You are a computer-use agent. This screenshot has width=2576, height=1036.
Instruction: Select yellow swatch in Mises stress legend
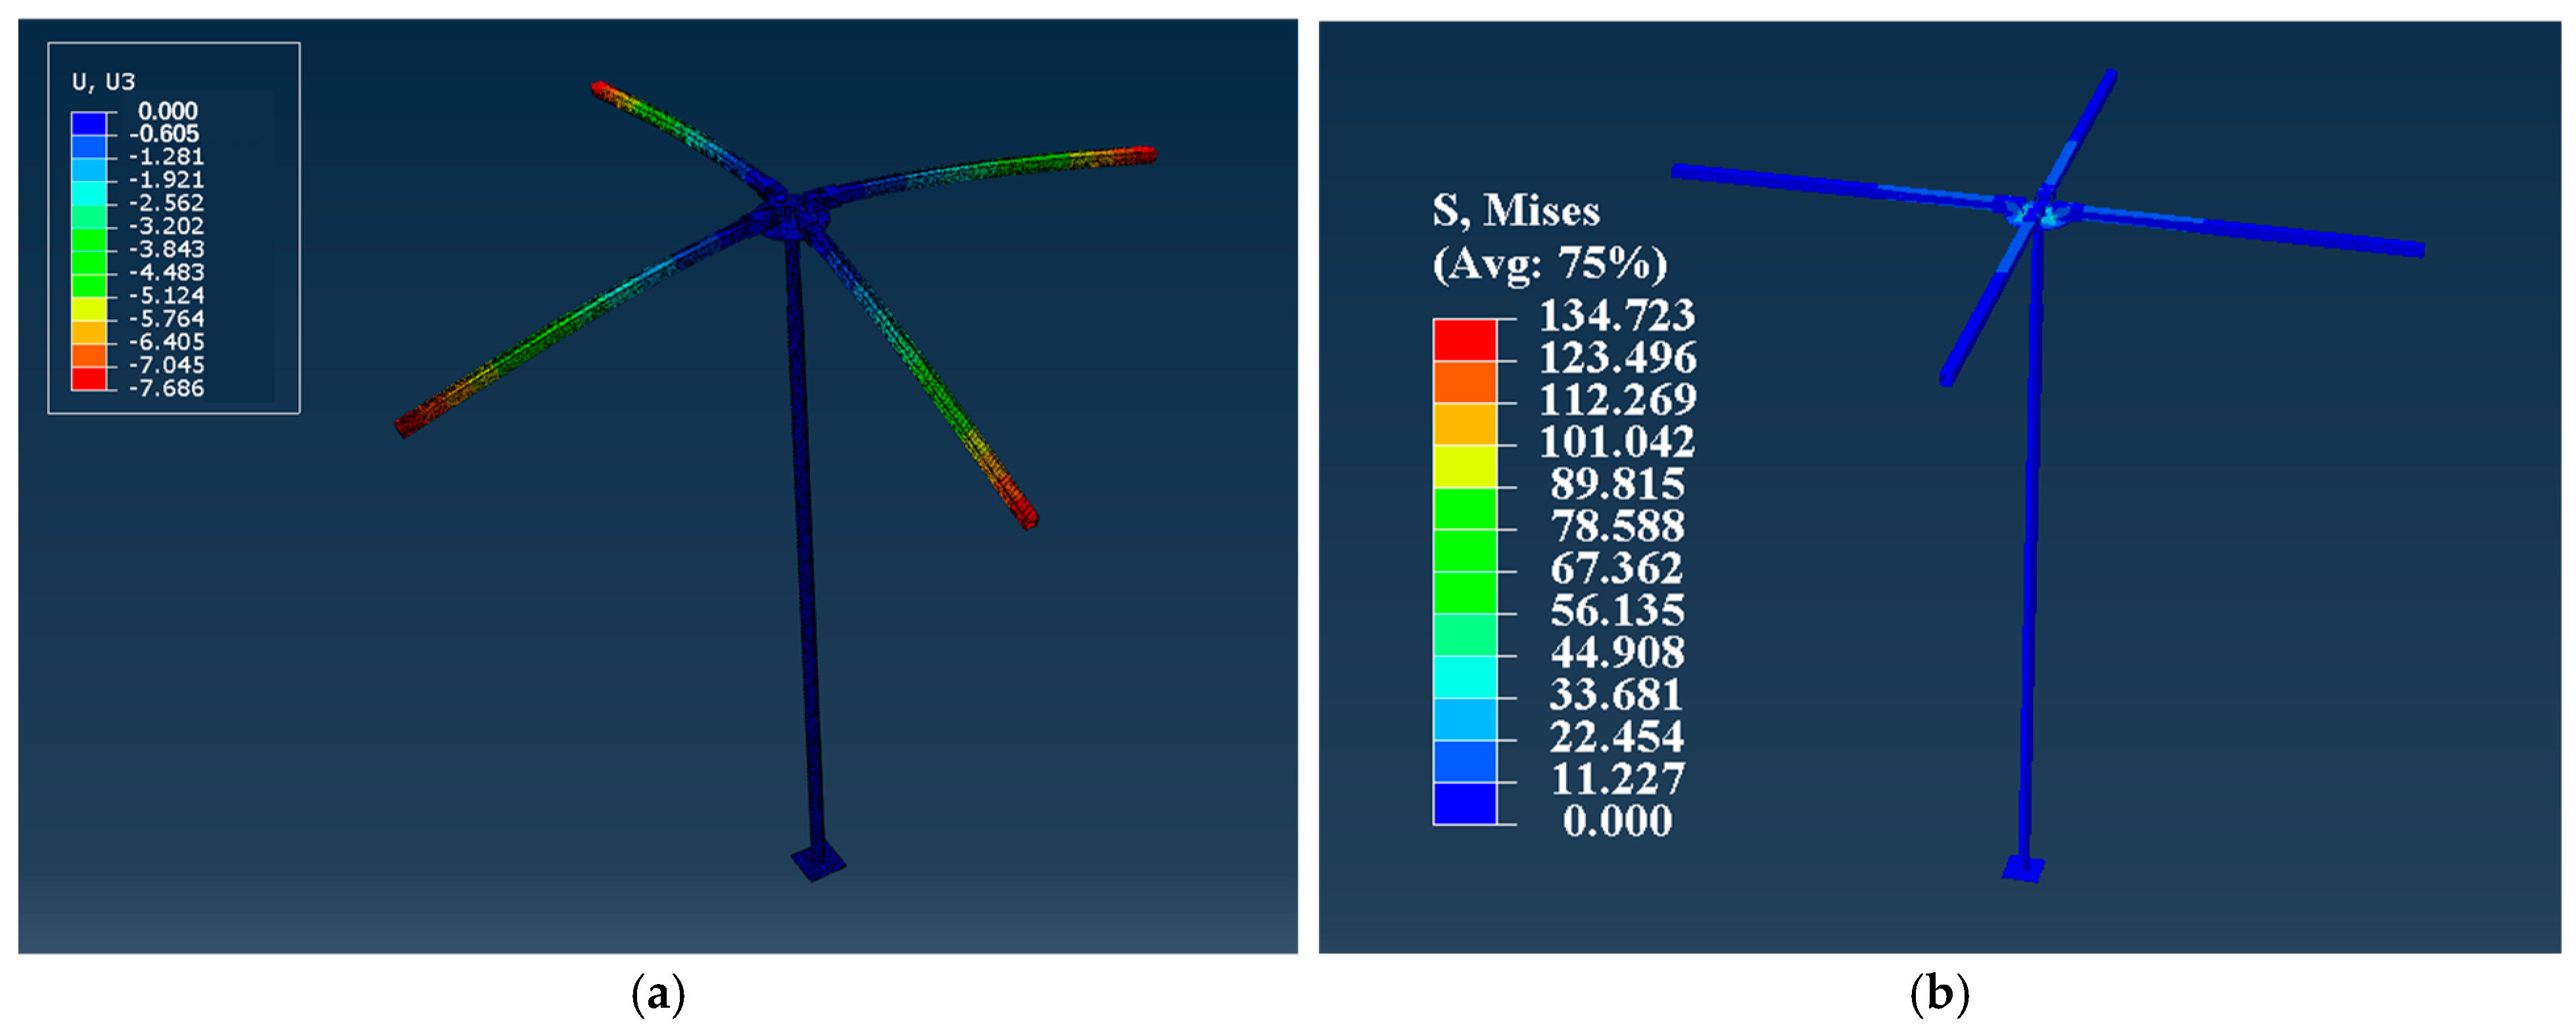tap(1465, 466)
